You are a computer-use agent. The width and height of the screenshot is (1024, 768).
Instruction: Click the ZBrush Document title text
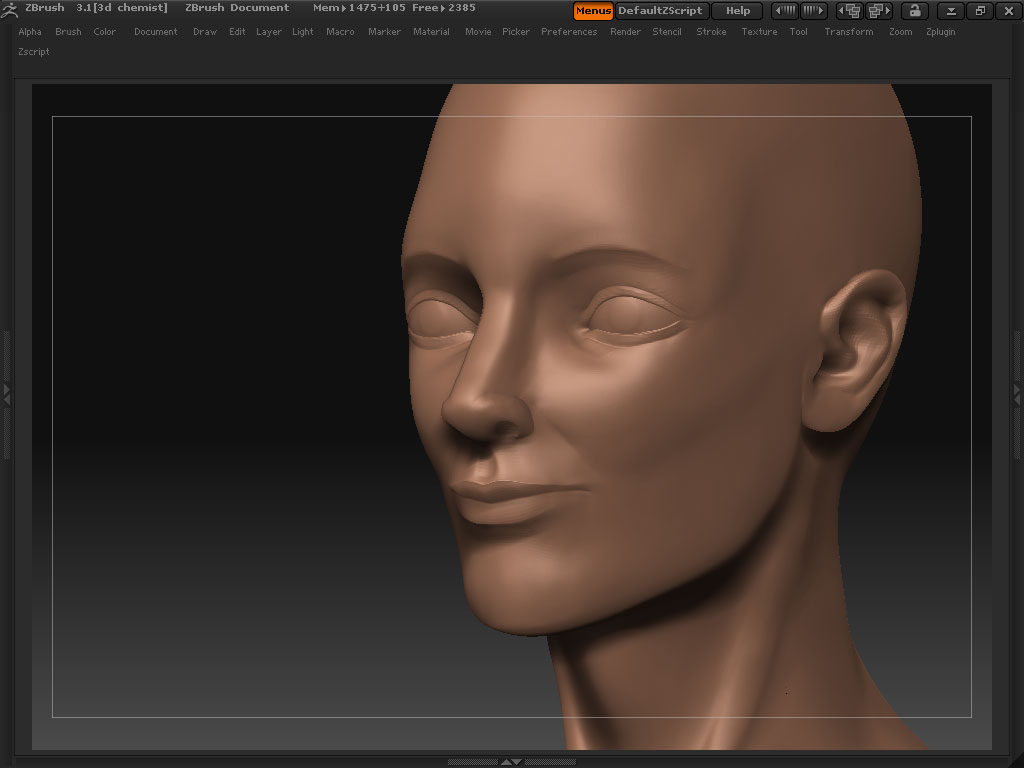(x=237, y=8)
